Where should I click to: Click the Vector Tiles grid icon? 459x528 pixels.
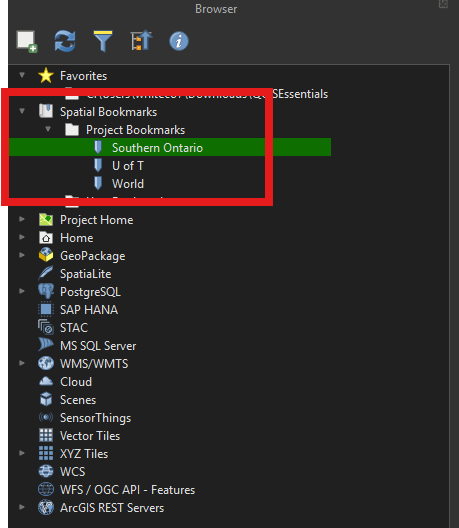tap(46, 435)
